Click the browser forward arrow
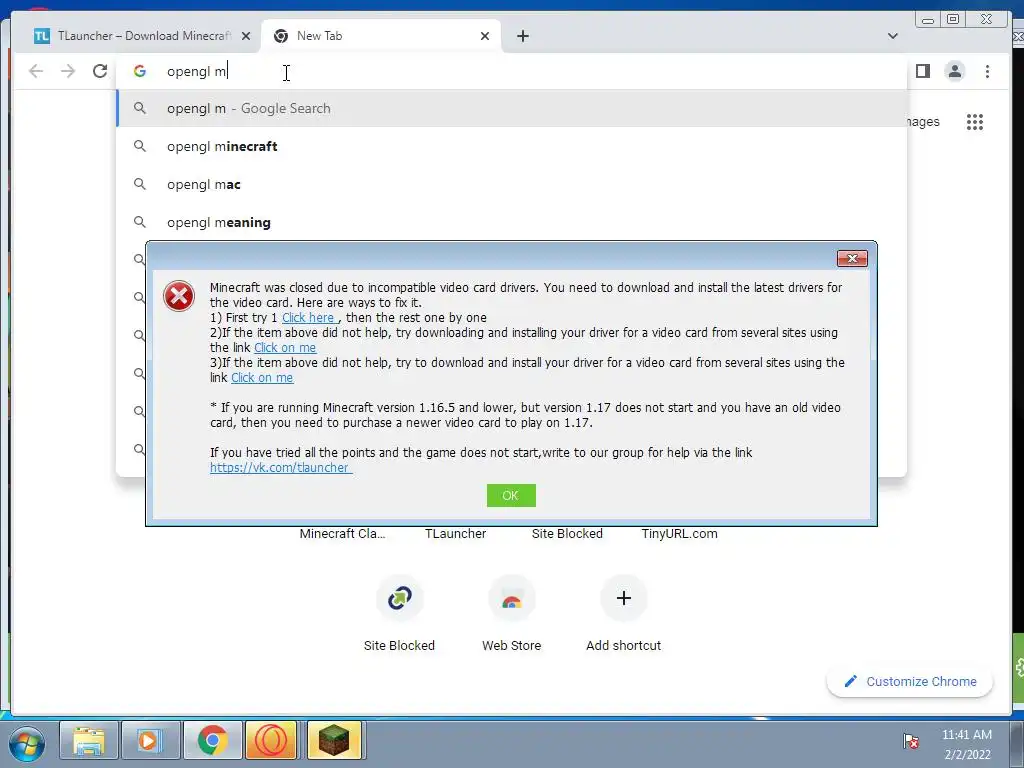 68,71
